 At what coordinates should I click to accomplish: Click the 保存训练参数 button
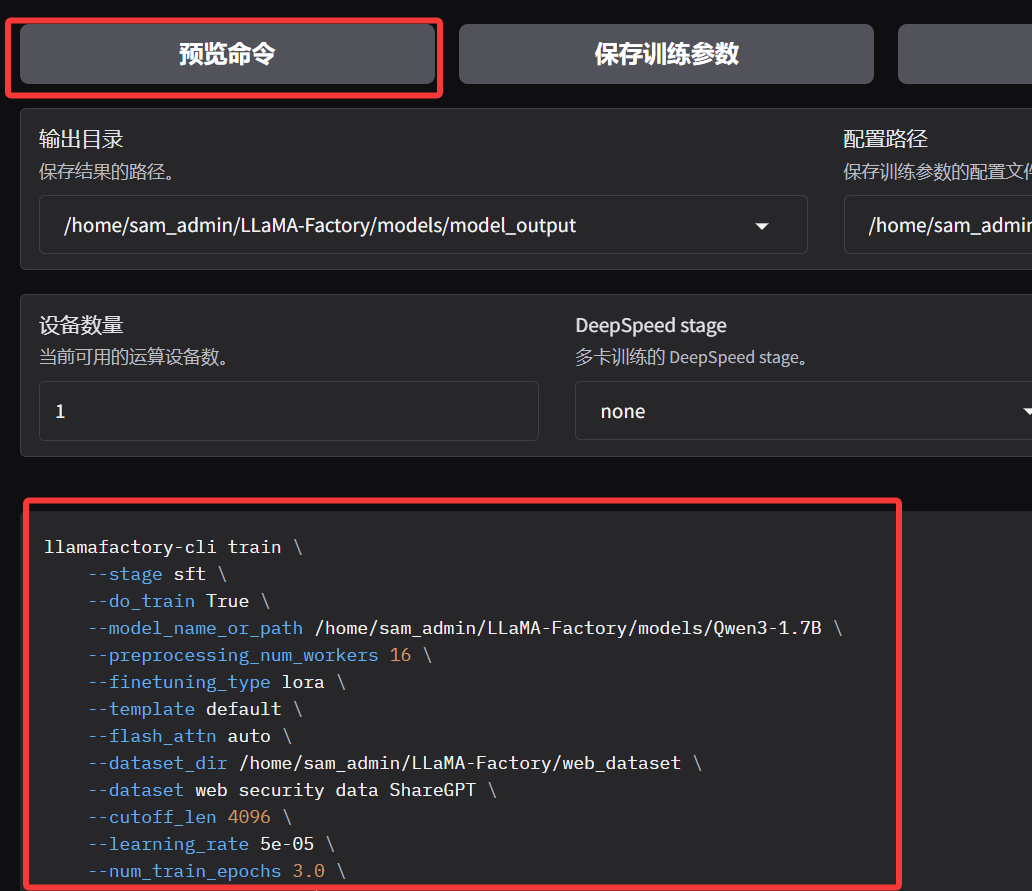[666, 54]
